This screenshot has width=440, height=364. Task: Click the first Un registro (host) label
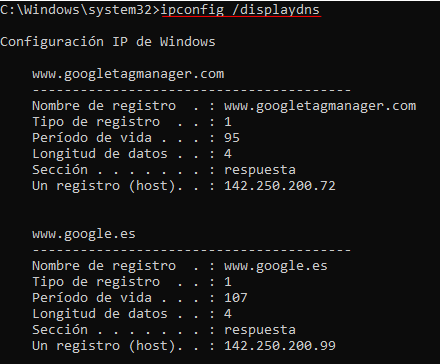[x=104, y=186]
